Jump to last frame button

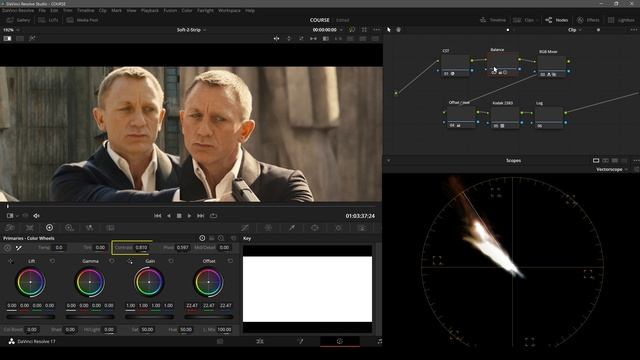point(200,216)
